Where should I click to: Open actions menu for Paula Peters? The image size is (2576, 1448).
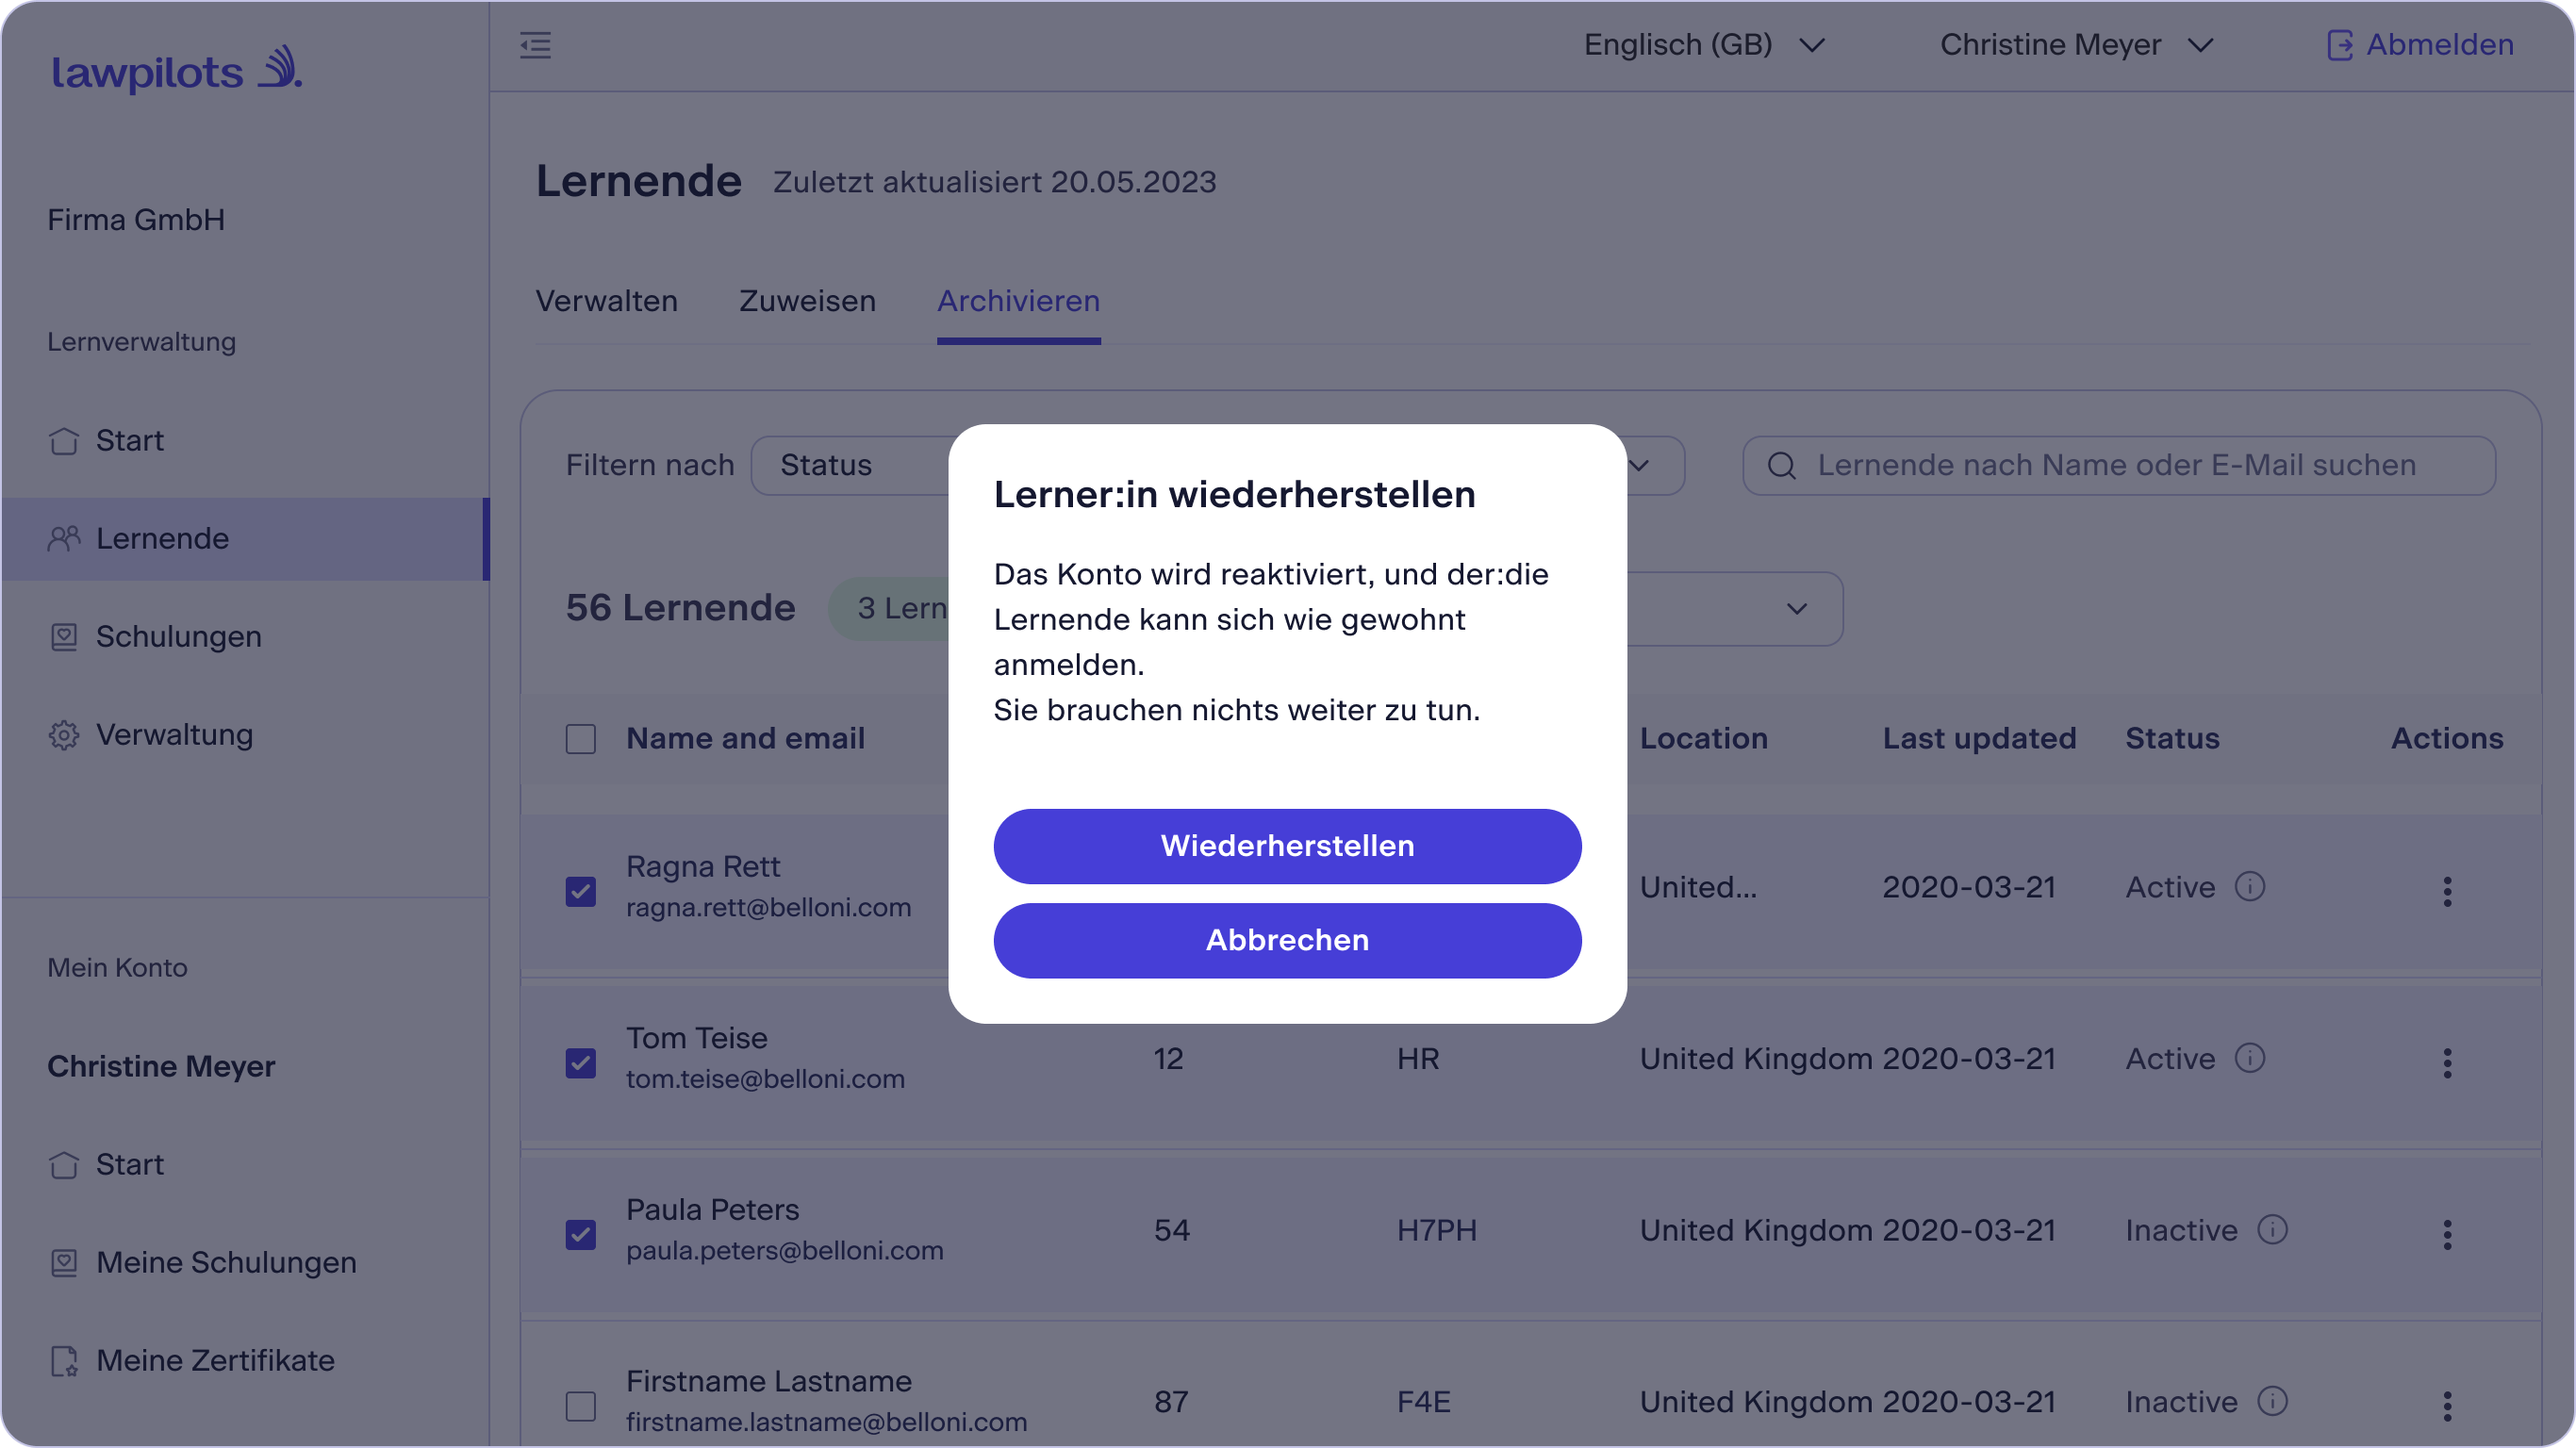[2447, 1234]
